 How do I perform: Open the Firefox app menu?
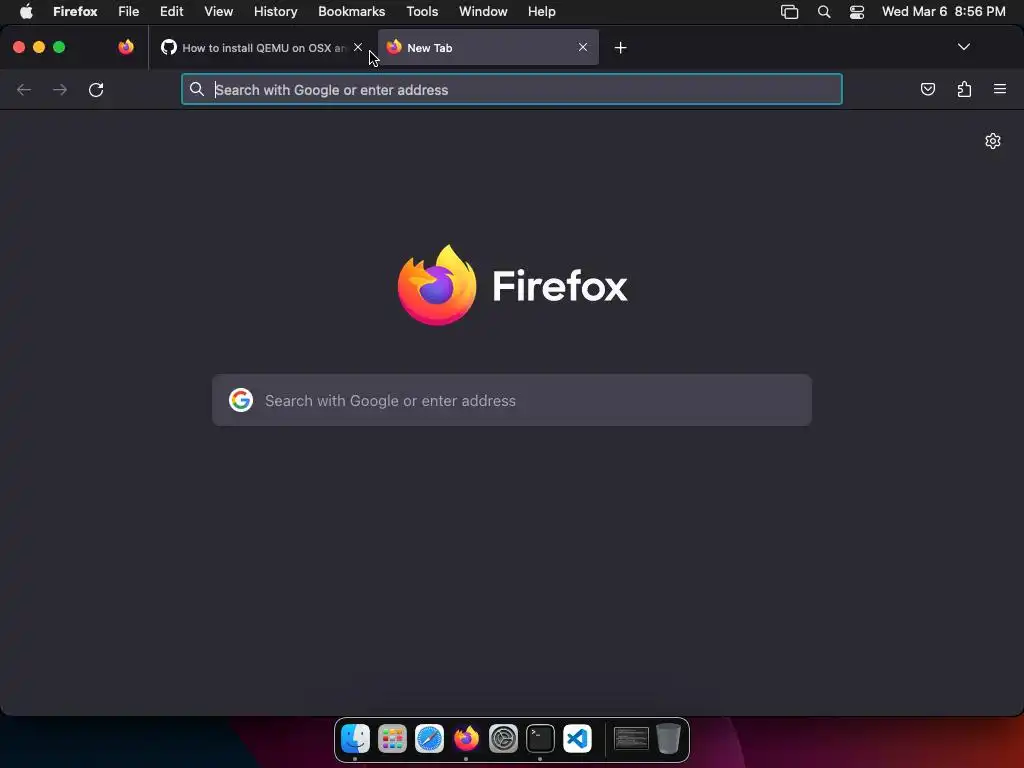click(75, 12)
